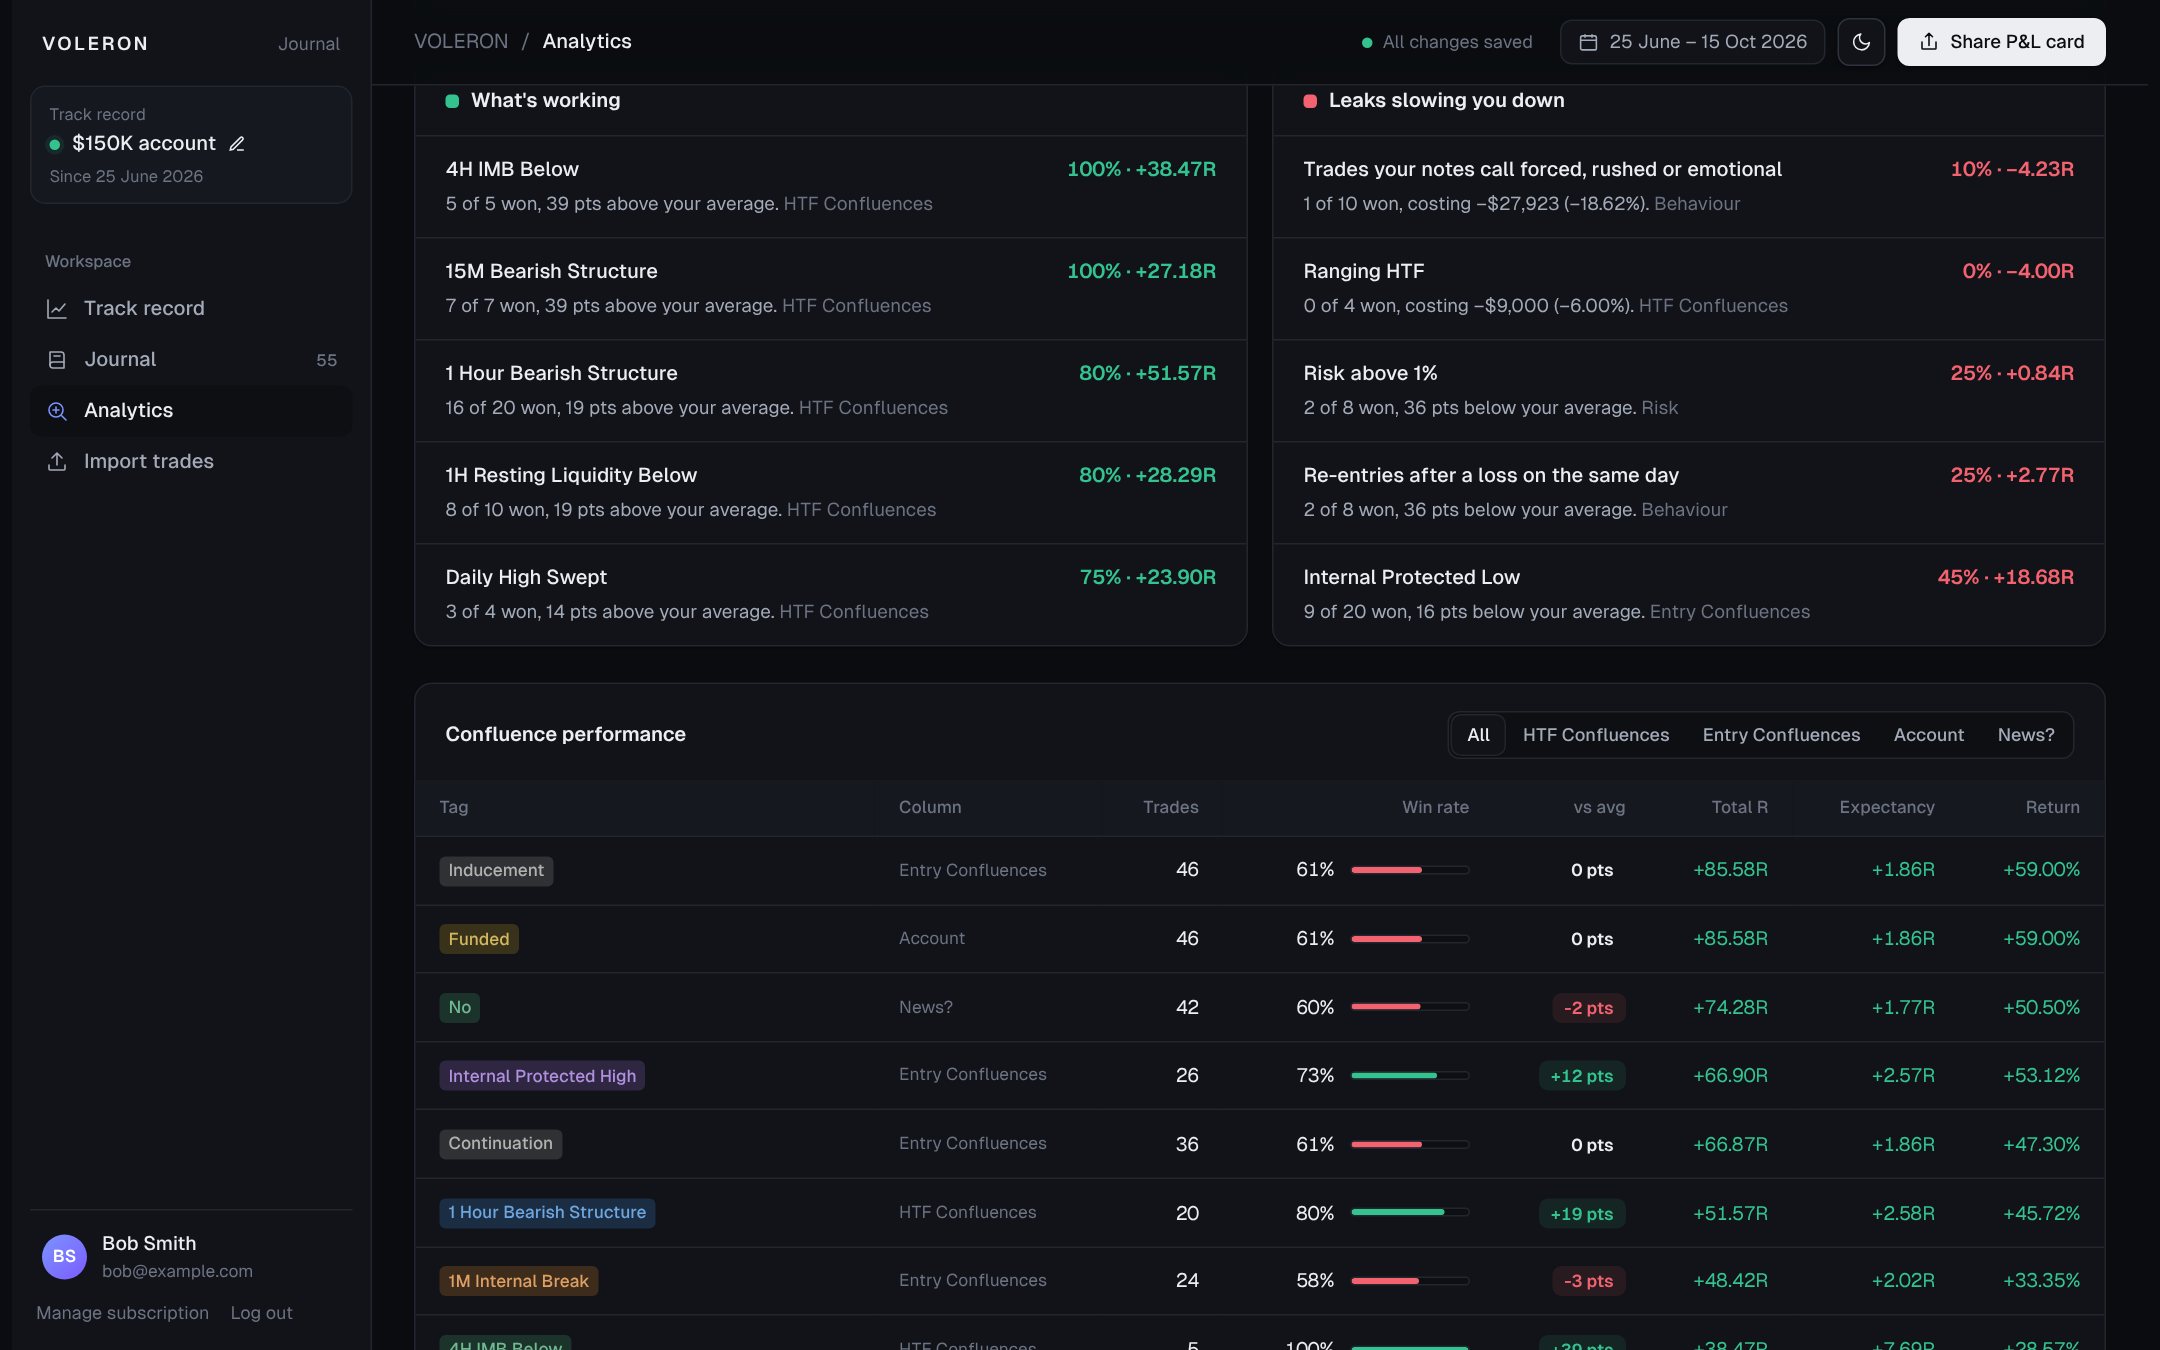Switch to the News? filter tab
The width and height of the screenshot is (2160, 1350).
click(x=2026, y=735)
